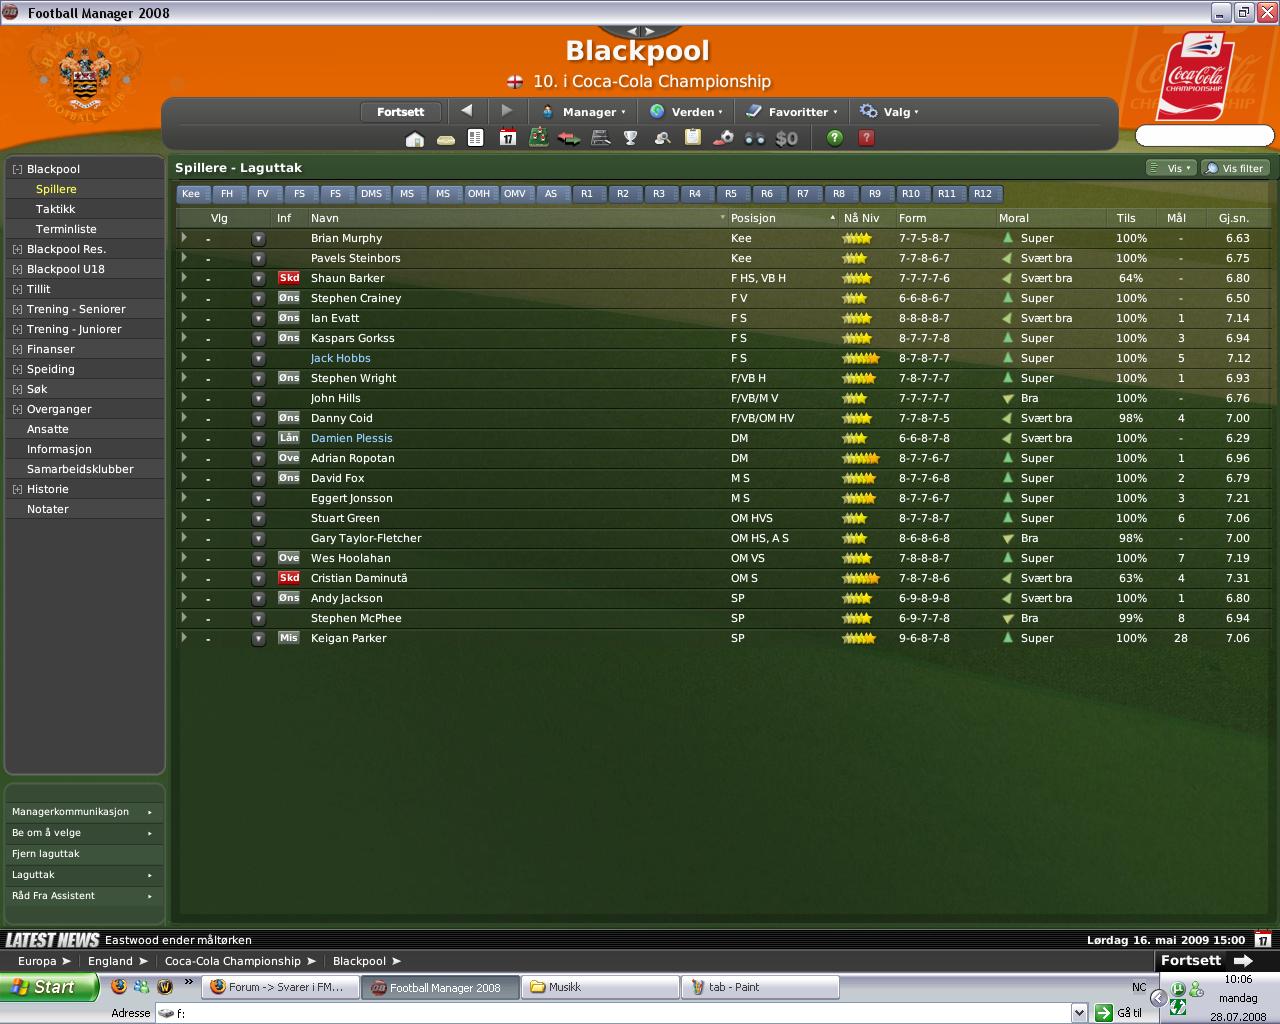Open the training board icon
The image size is (1280, 1024).
click(x=600, y=138)
